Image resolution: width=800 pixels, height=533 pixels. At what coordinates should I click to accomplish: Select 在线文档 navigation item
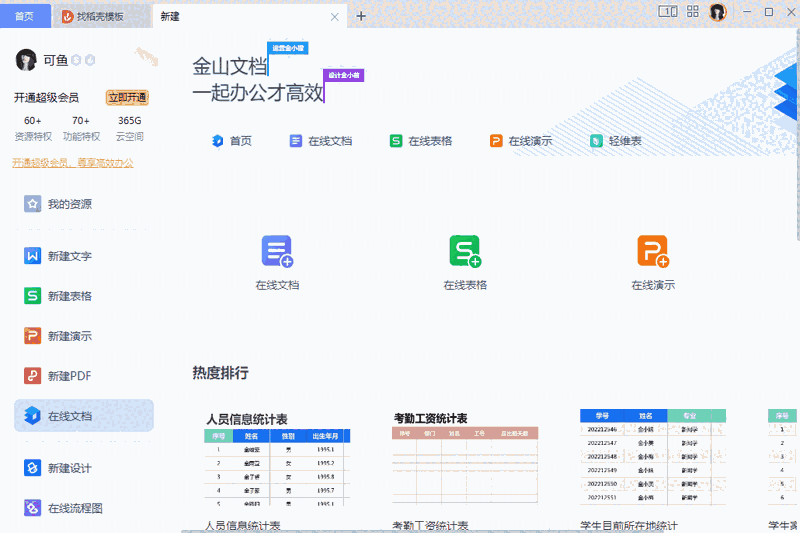tap(321, 141)
